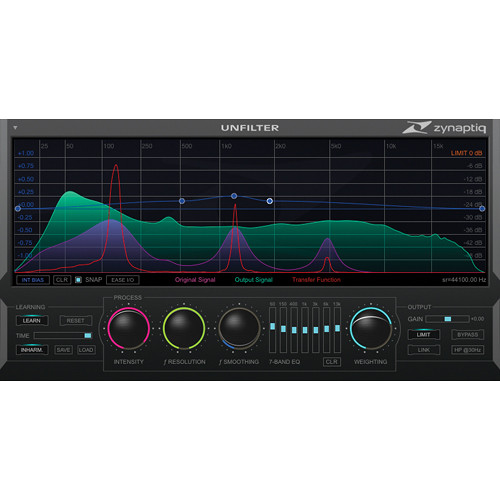
Task: Click the 400 Hz EQ band fader
Action: click(294, 330)
